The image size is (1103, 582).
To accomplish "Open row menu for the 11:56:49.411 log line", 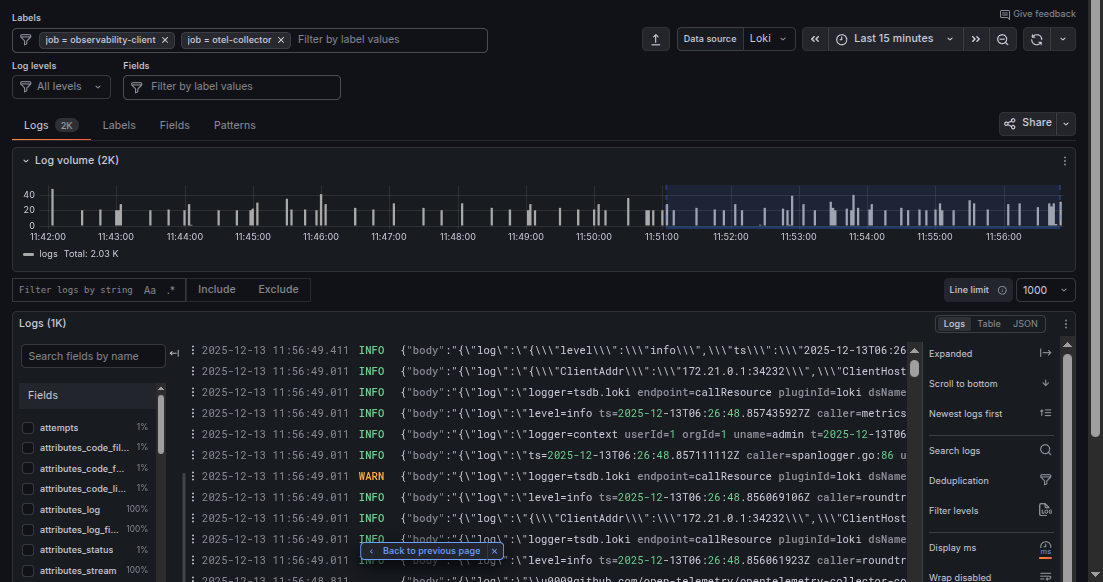I will 193,350.
